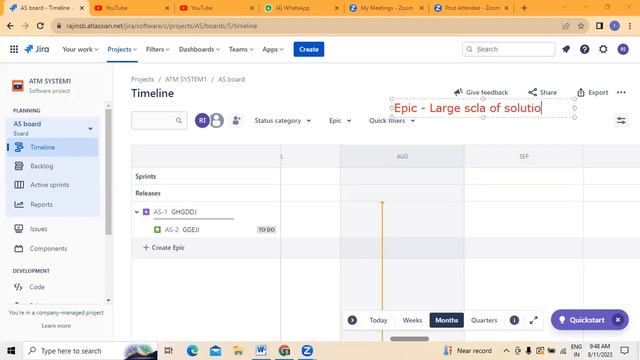Click the AS-2 story type icon
The image size is (640, 360).
[158, 230]
